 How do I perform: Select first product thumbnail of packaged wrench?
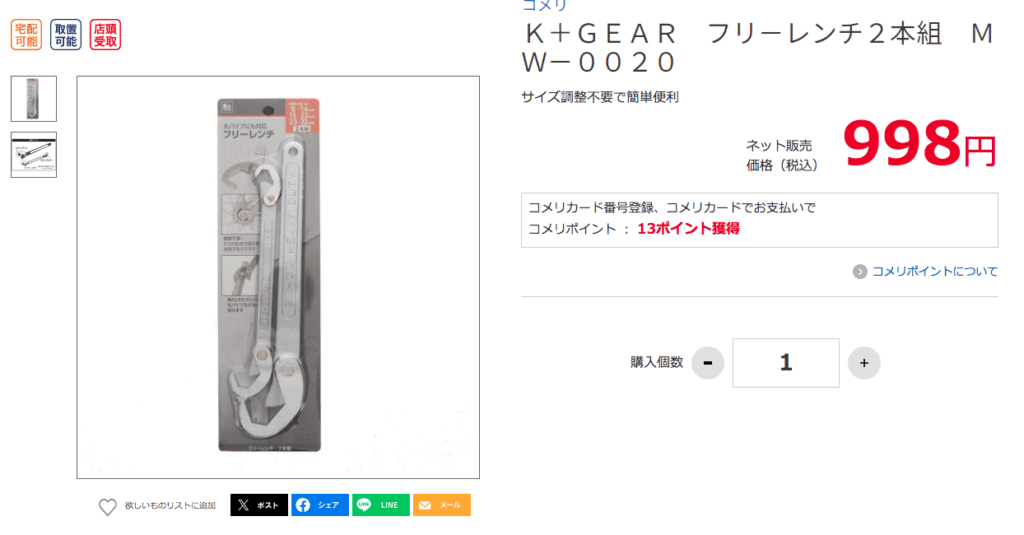coord(33,99)
